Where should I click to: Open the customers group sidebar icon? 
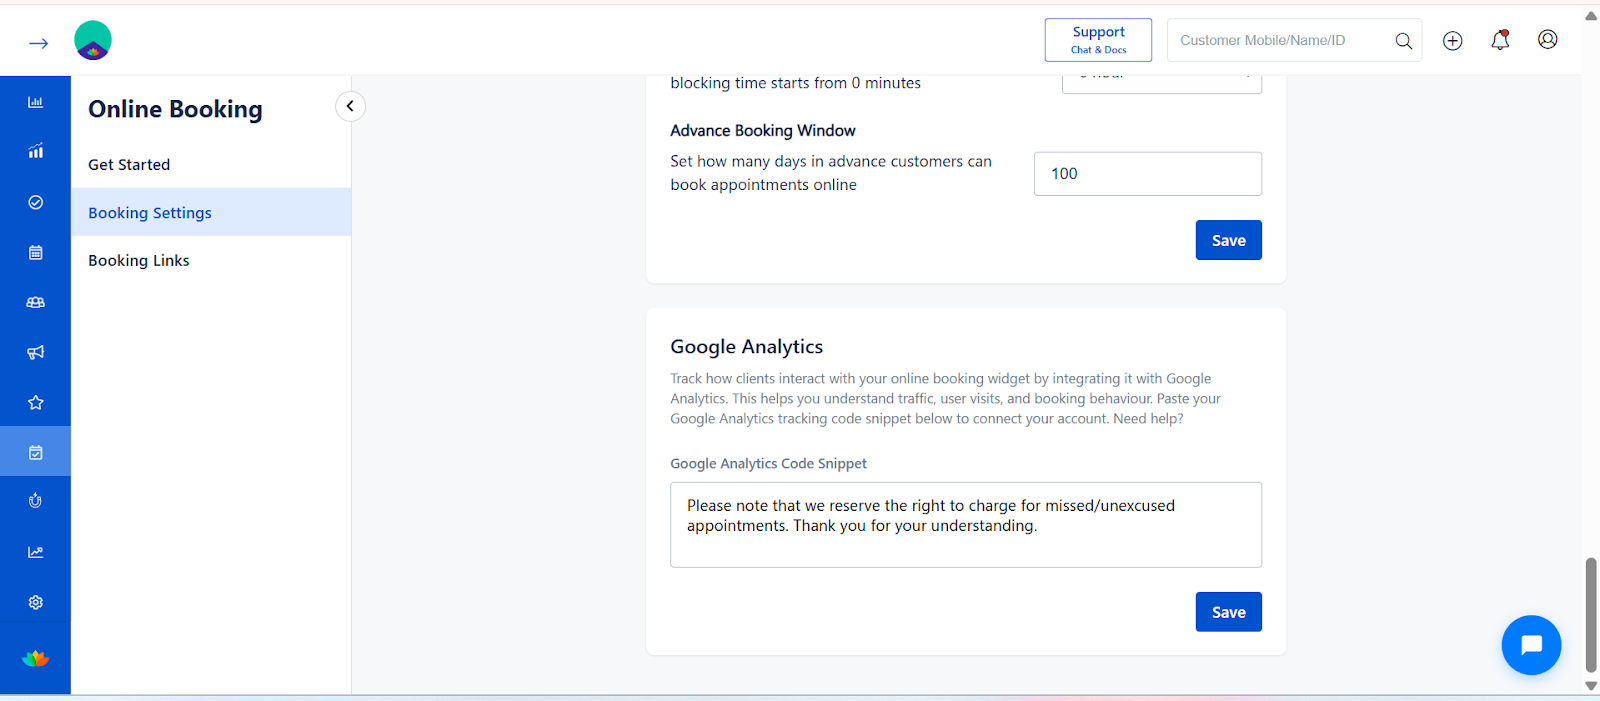coord(35,302)
